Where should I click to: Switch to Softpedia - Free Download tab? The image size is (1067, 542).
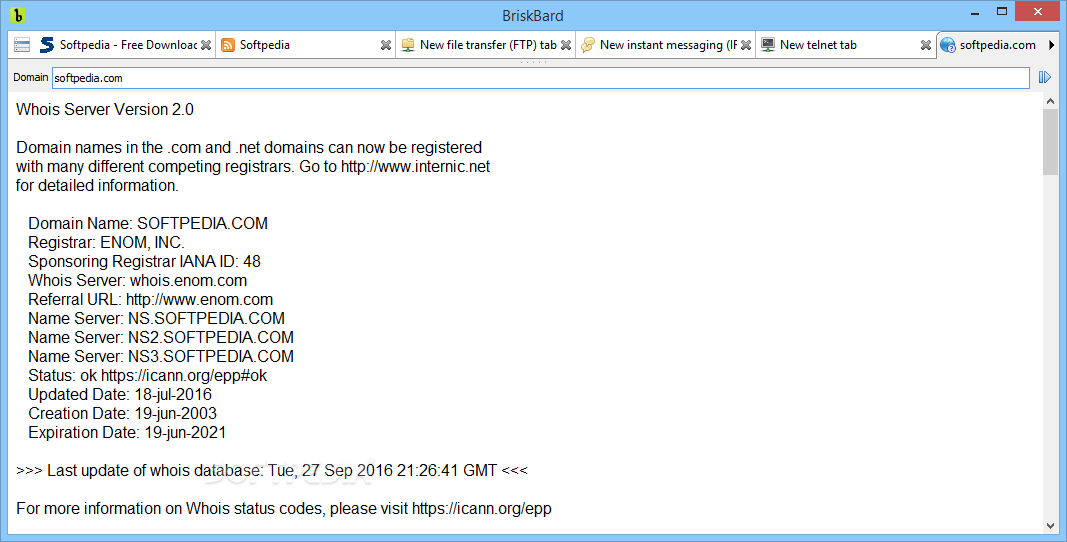125,45
